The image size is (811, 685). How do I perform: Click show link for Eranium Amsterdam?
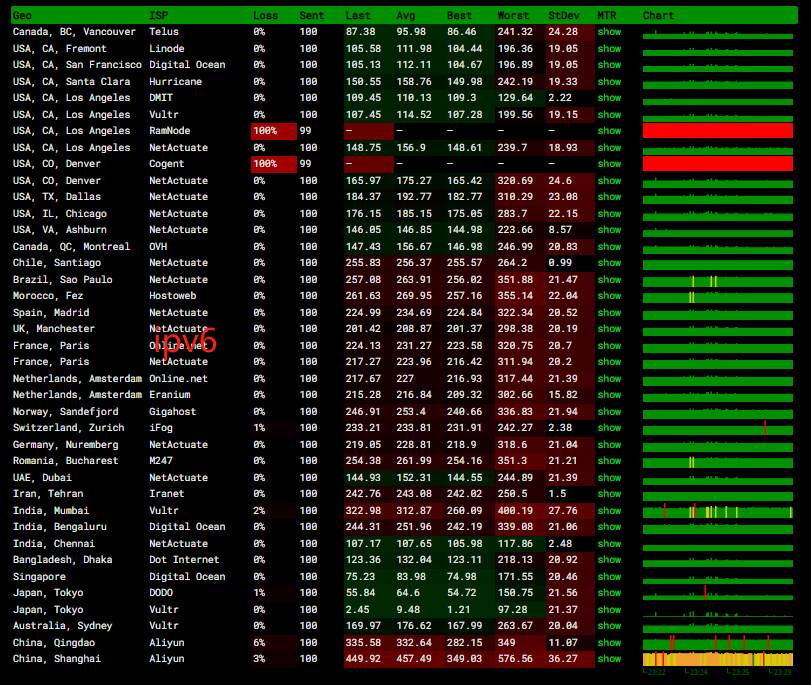coord(609,395)
